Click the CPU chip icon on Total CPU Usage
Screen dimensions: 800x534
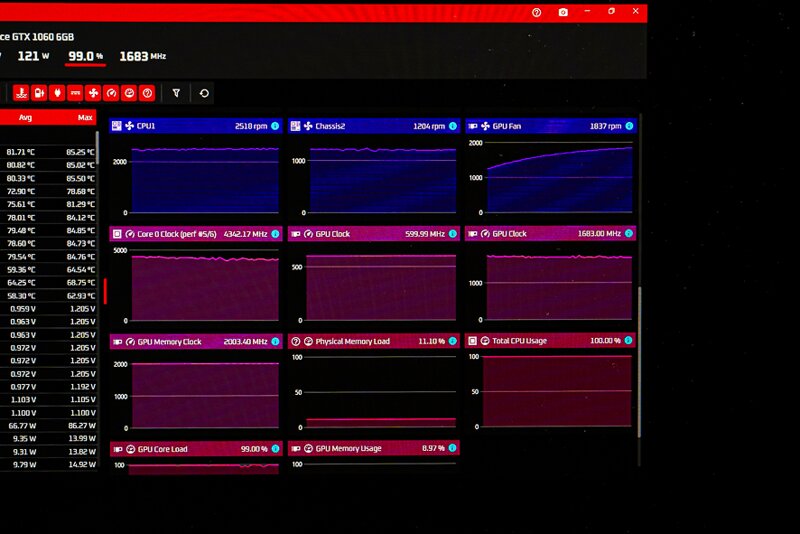[472, 341]
